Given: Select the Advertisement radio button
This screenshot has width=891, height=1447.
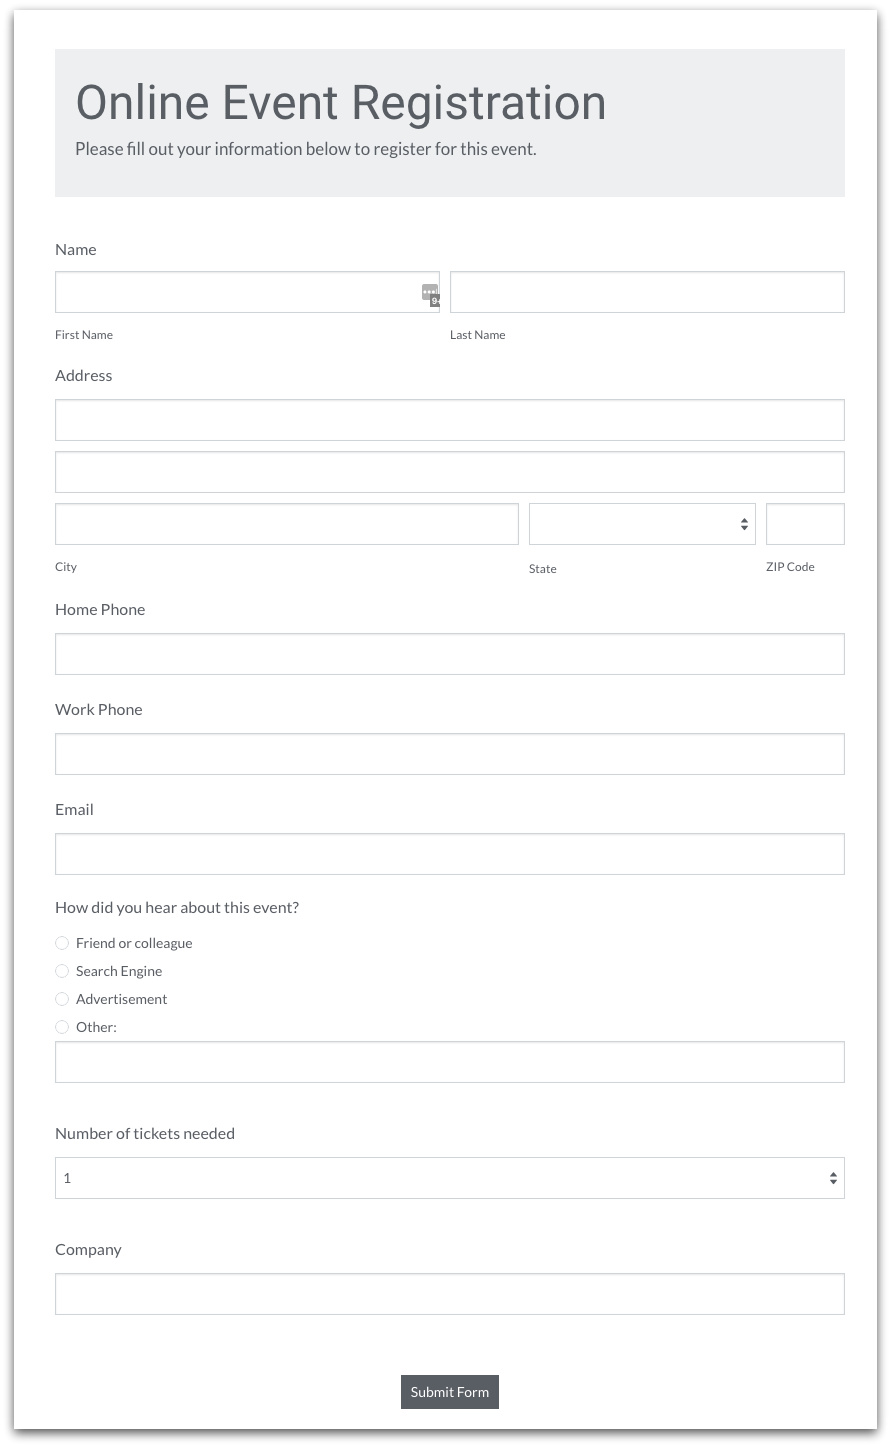Looking at the screenshot, I should [x=62, y=999].
